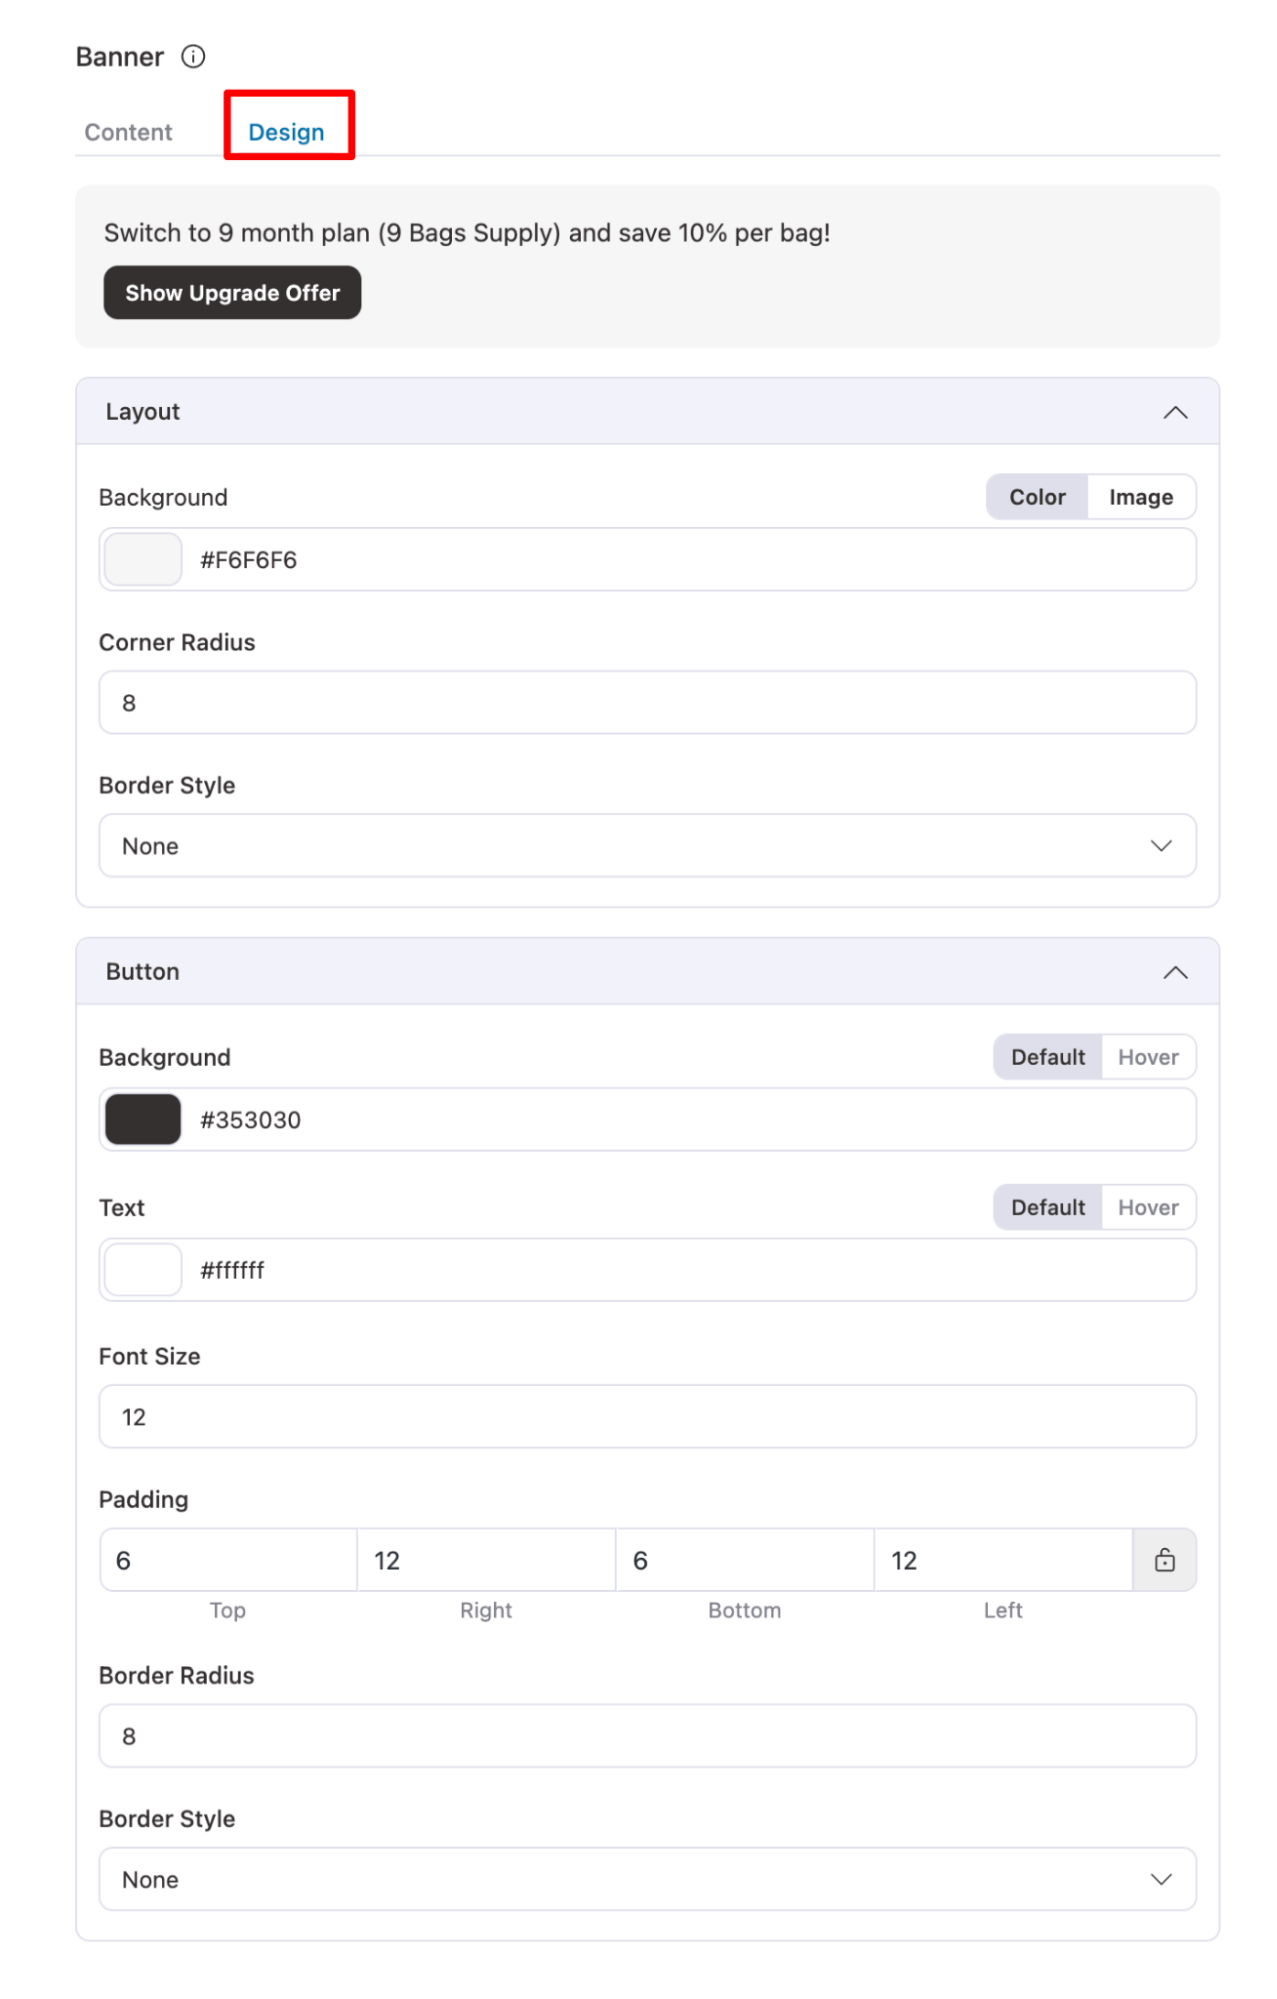Open the Button Border Style dropdown
Viewport: 1277px width, 1999px height.
click(647, 1879)
